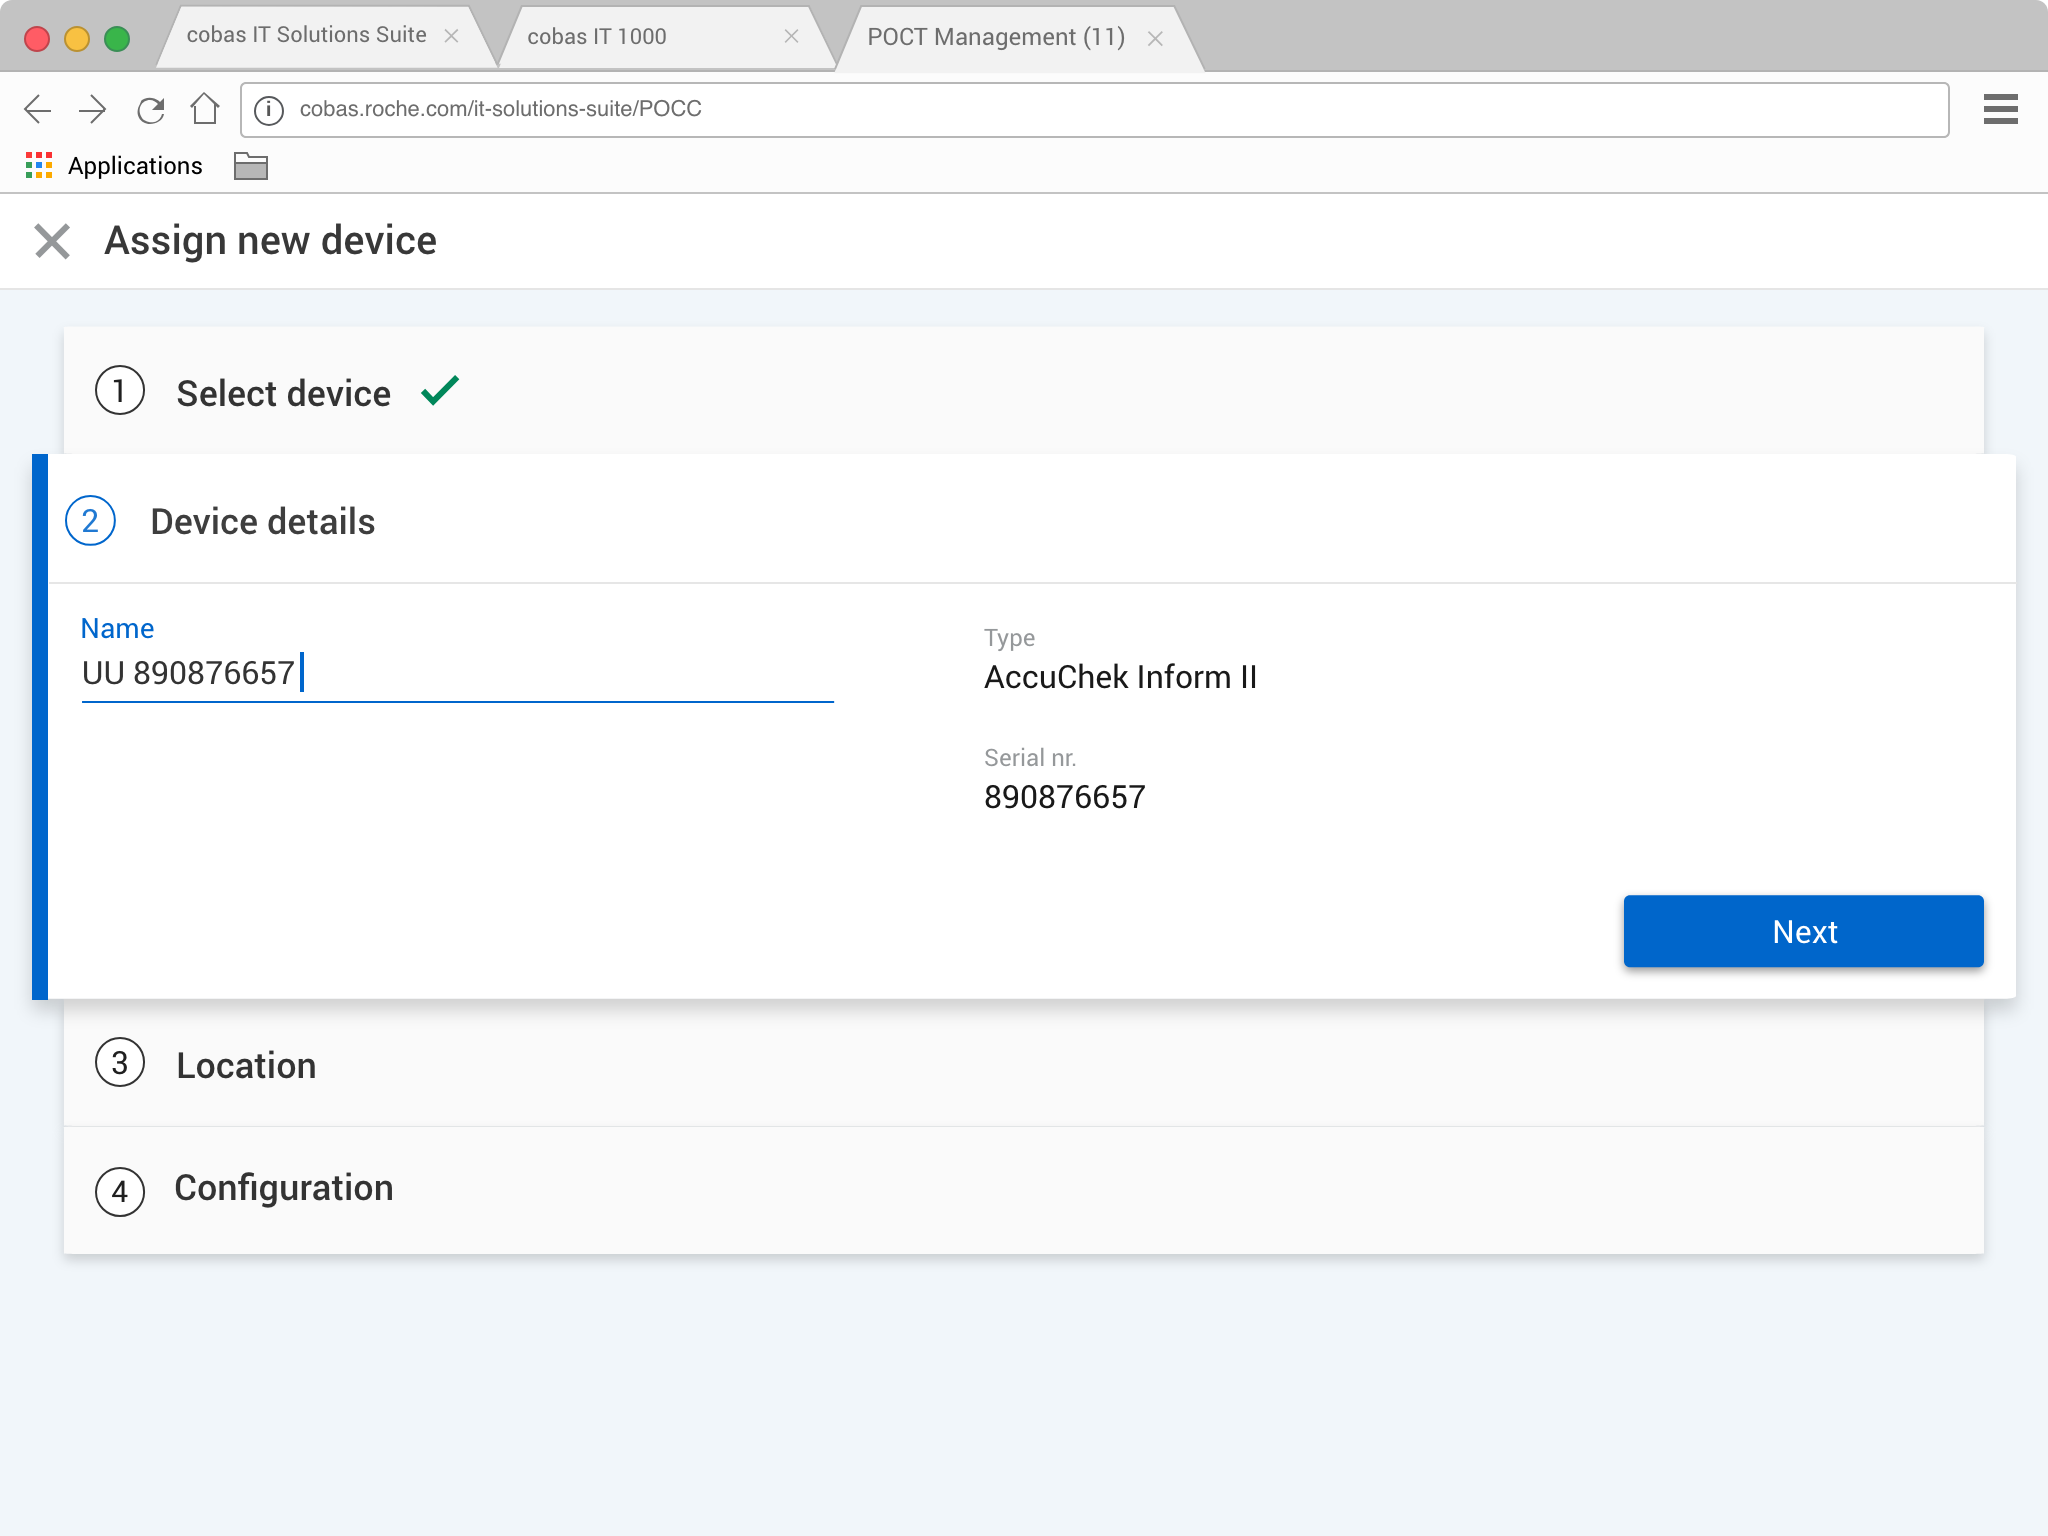Click the browser forward arrow

coord(93,109)
